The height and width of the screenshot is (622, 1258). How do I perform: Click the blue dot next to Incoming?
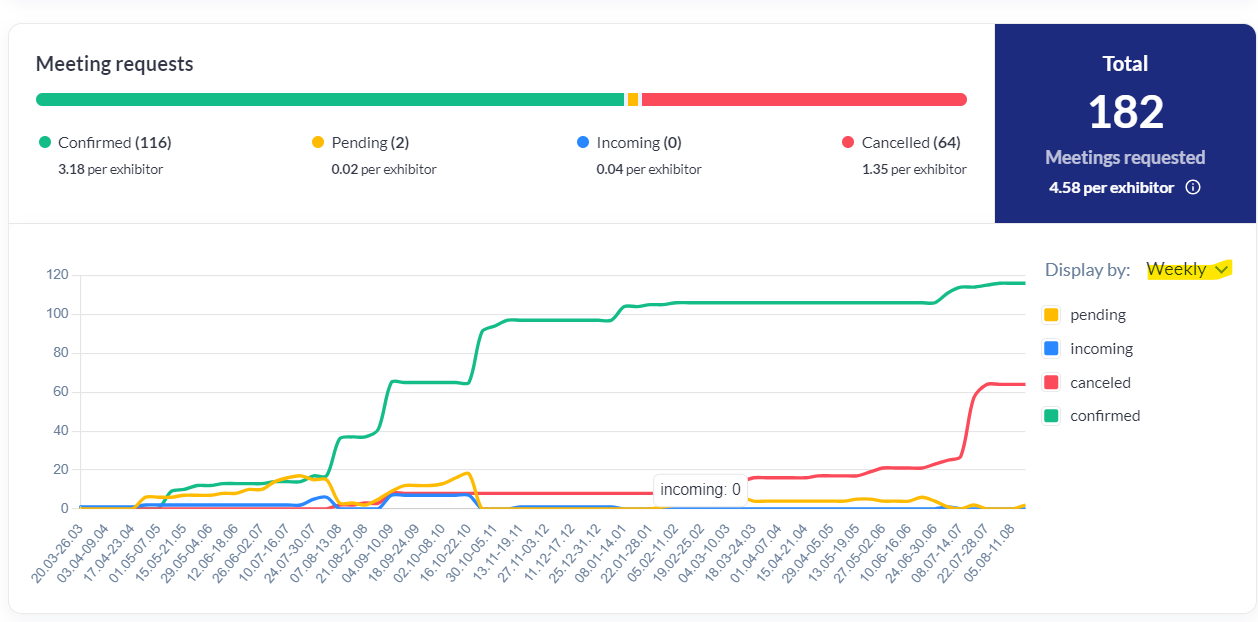coord(583,143)
